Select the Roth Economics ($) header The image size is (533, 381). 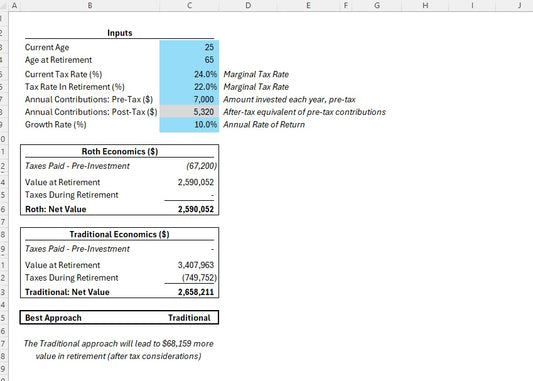point(120,151)
